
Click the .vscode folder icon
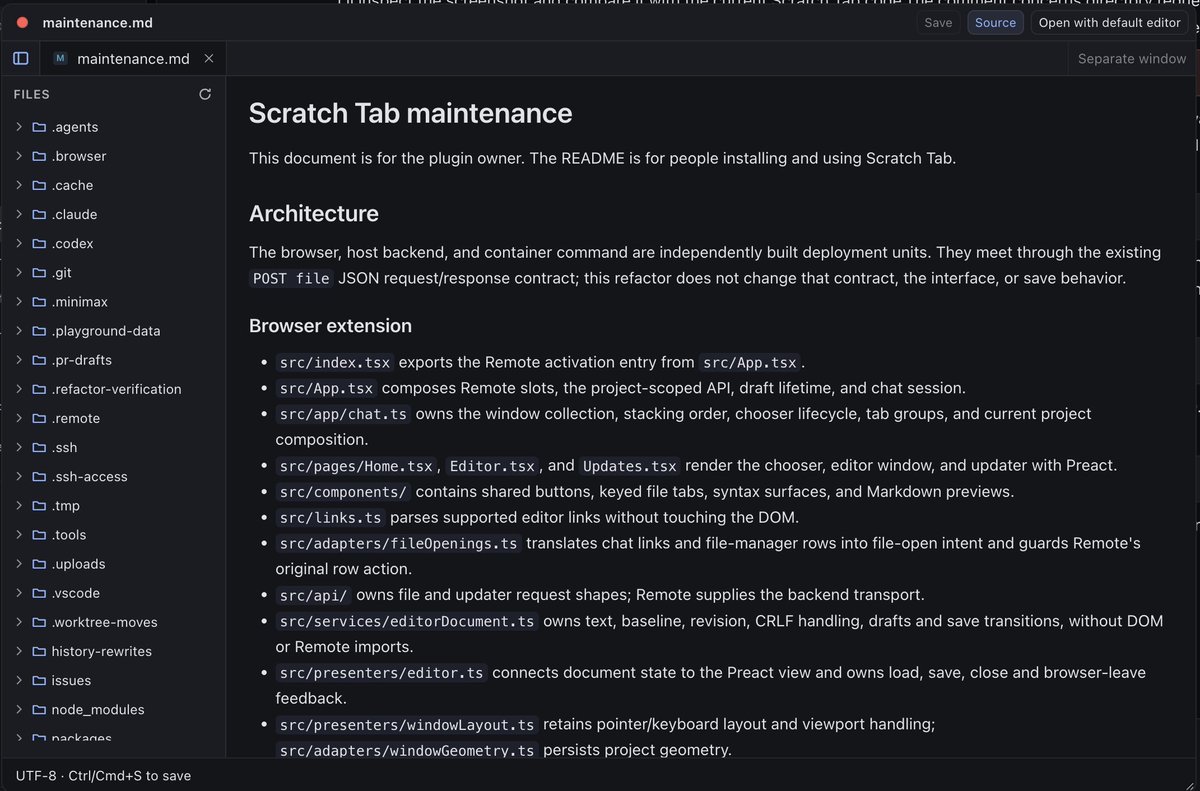(x=39, y=593)
